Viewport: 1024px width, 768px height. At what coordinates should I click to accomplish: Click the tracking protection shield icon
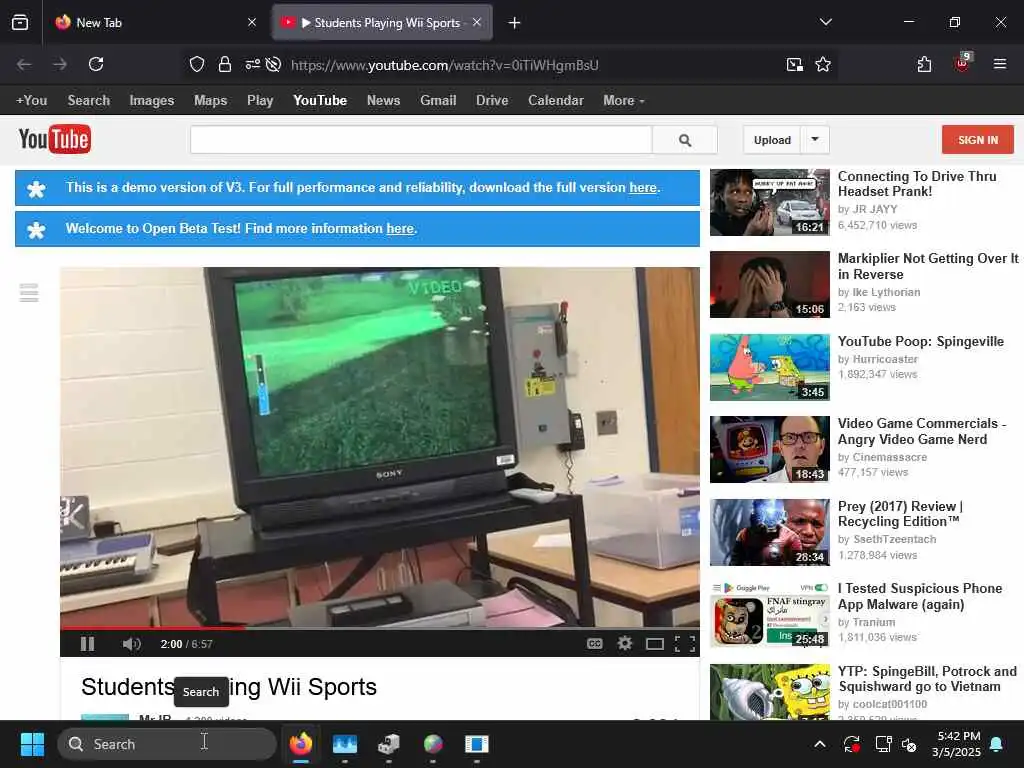pyautogui.click(x=197, y=64)
